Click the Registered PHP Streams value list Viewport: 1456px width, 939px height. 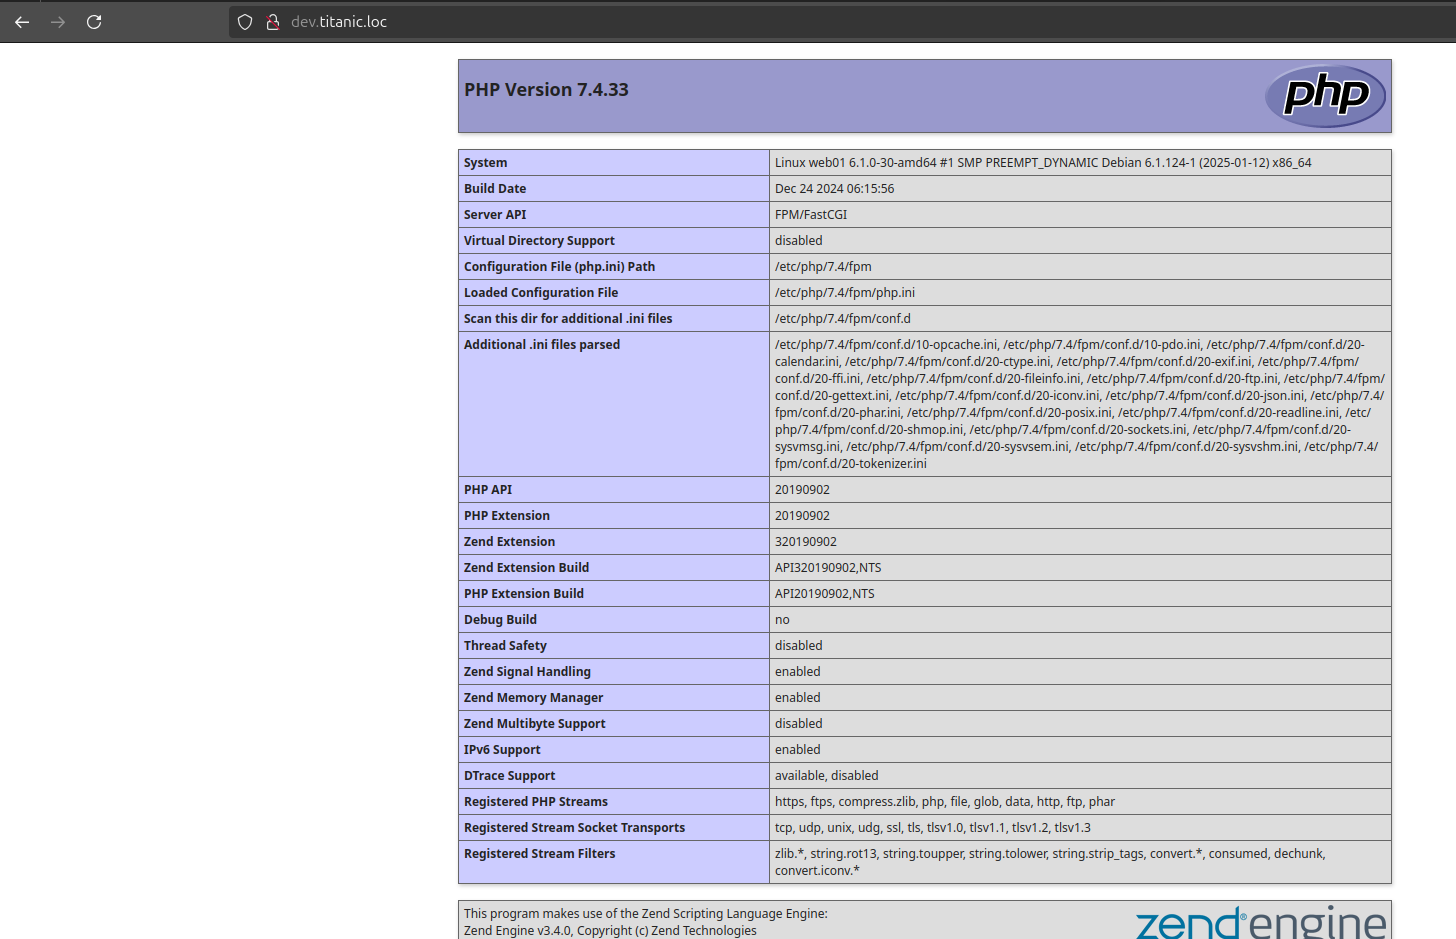[945, 802]
